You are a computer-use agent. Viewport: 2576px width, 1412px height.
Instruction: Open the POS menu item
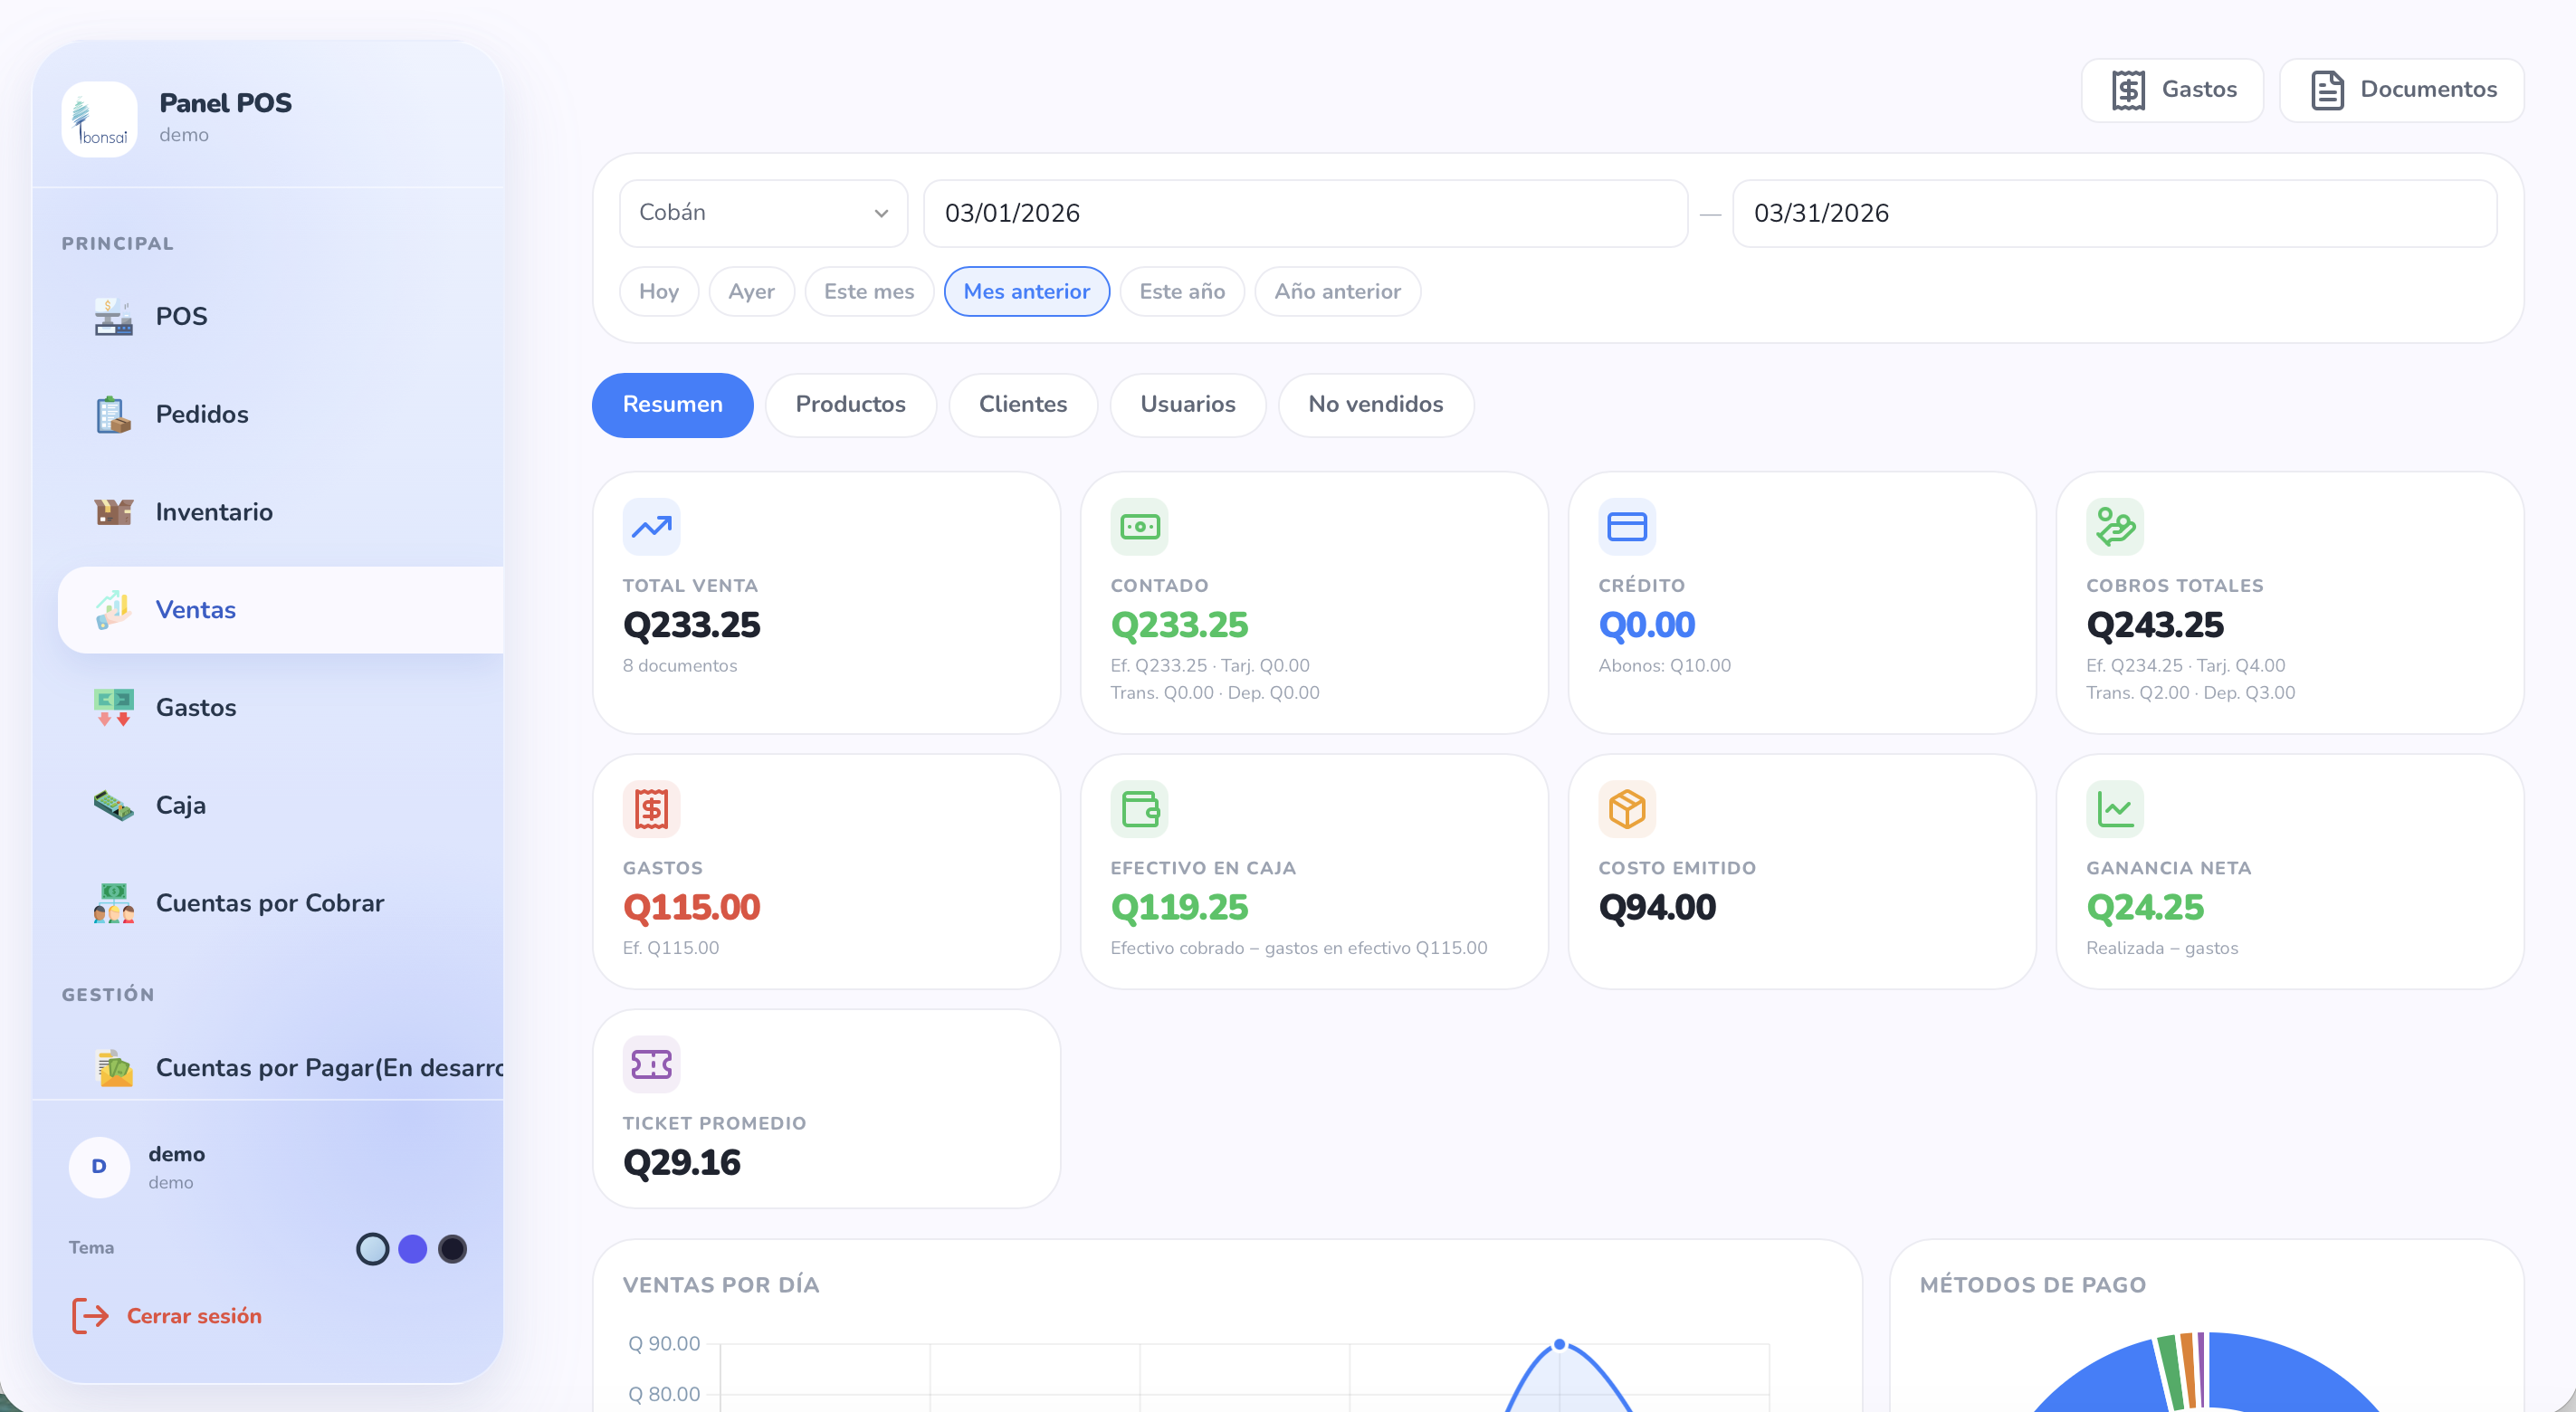click(x=281, y=316)
